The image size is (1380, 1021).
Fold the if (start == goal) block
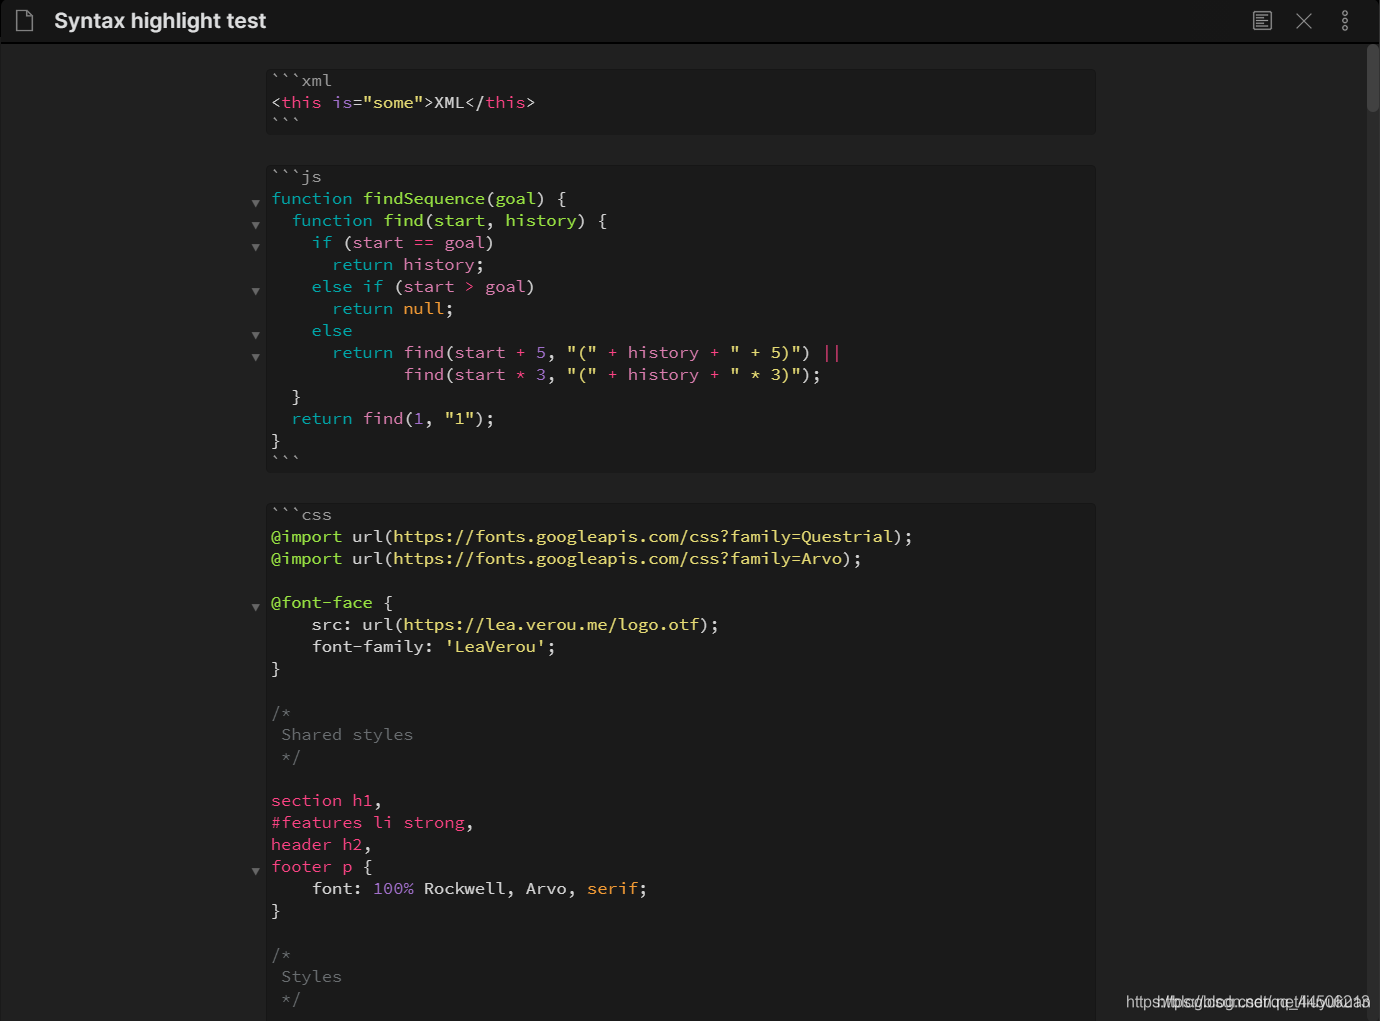click(256, 247)
